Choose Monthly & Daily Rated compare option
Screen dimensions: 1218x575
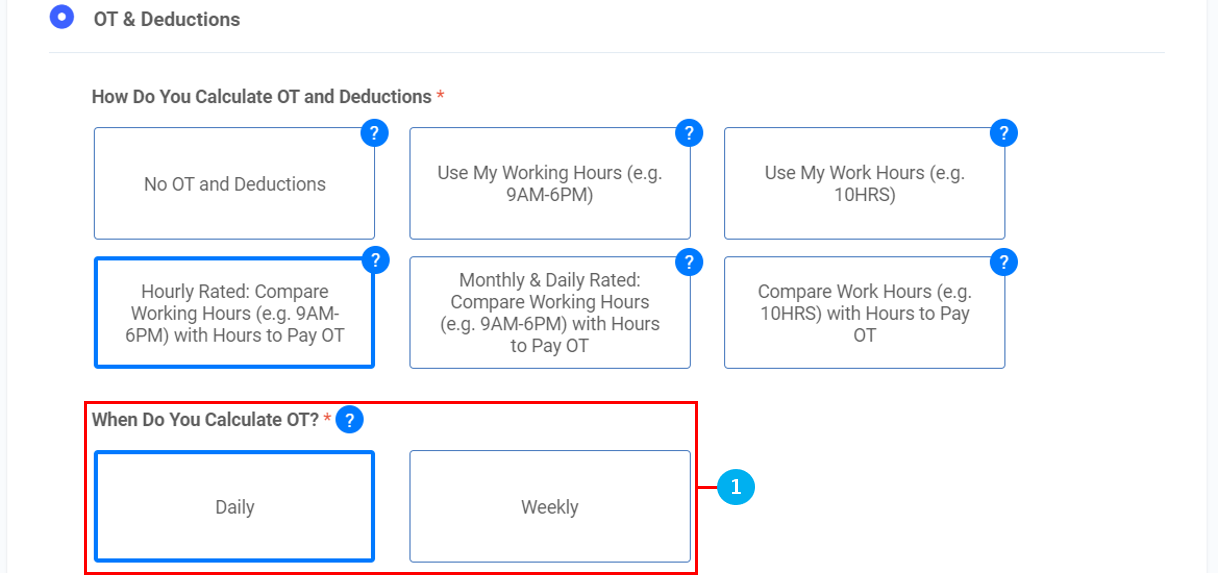pos(549,313)
